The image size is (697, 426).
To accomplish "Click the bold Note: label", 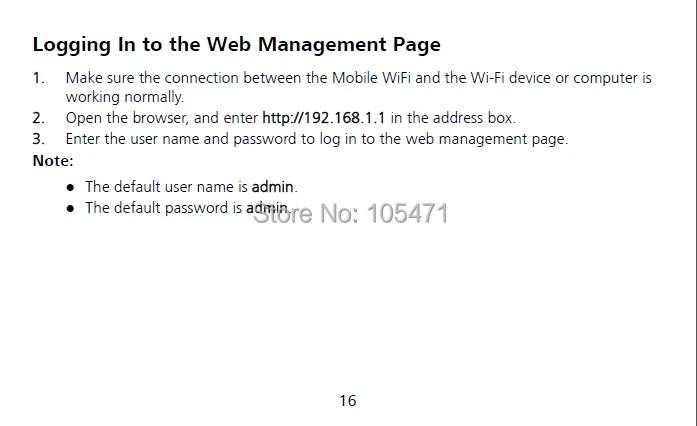I will [53, 161].
